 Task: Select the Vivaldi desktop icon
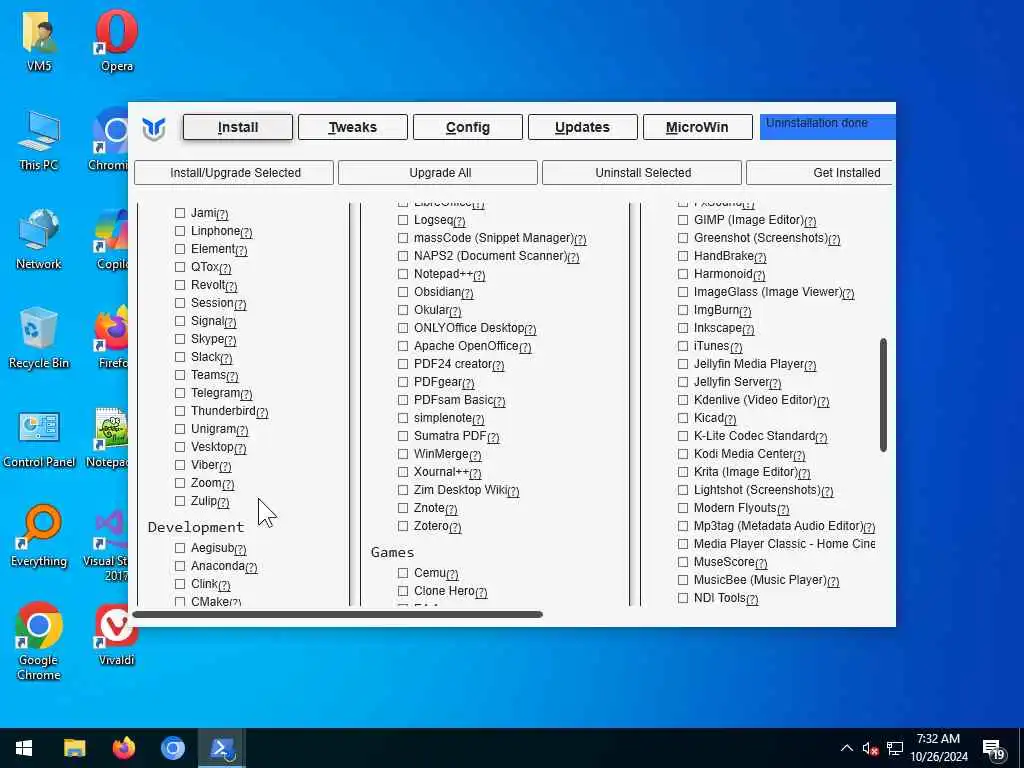coord(117,635)
